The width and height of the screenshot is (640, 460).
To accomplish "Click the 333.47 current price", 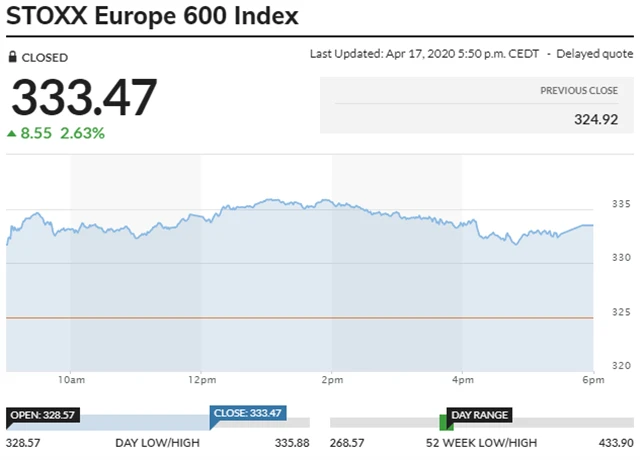I will pos(84,98).
